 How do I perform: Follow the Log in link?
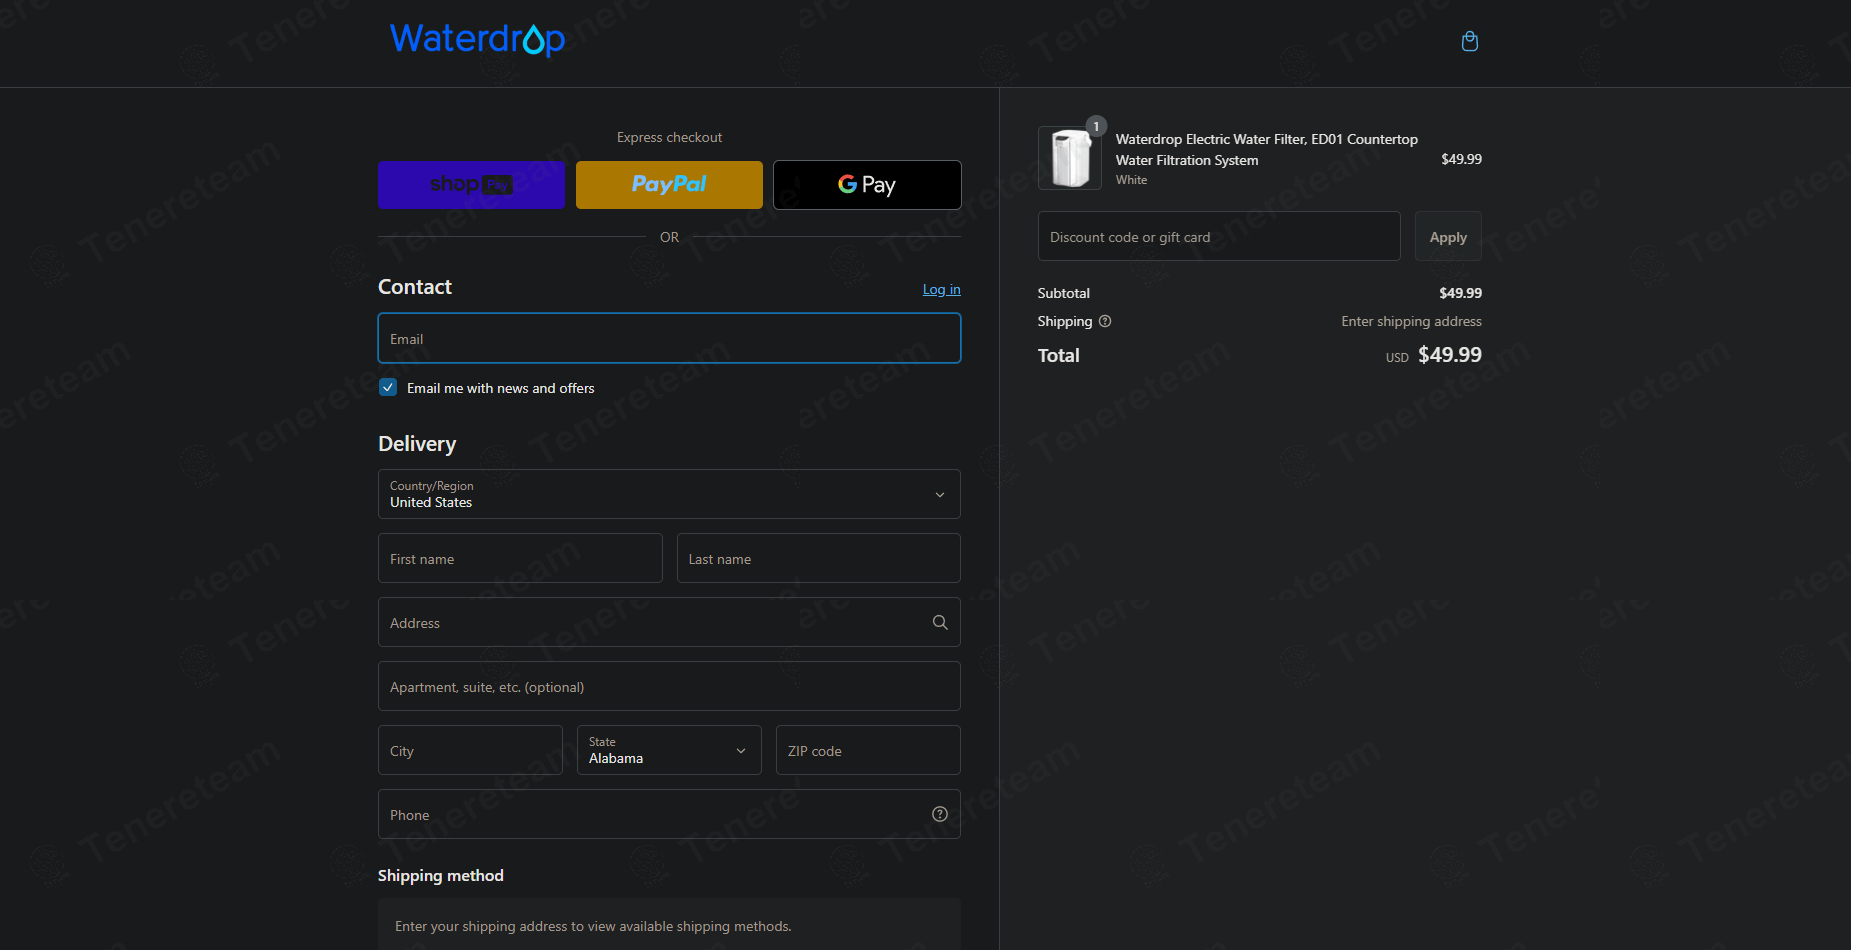point(941,289)
